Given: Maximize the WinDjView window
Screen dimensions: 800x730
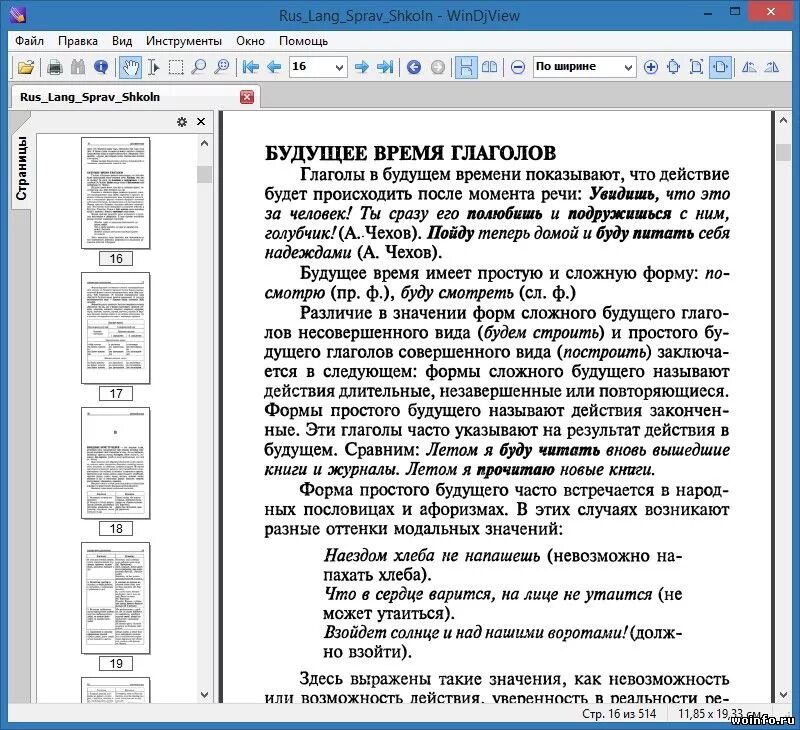Looking at the screenshot, I should pyautogui.click(x=735, y=11).
